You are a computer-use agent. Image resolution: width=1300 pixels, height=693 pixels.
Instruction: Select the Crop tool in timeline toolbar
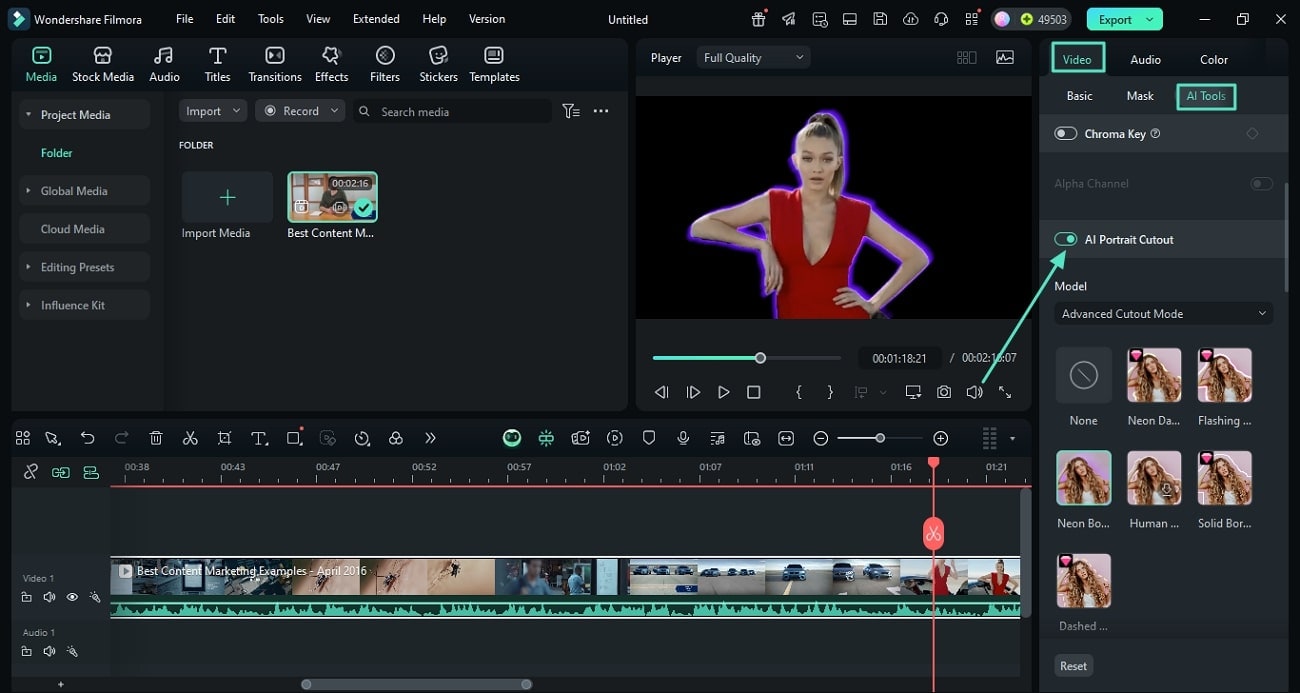pos(224,438)
